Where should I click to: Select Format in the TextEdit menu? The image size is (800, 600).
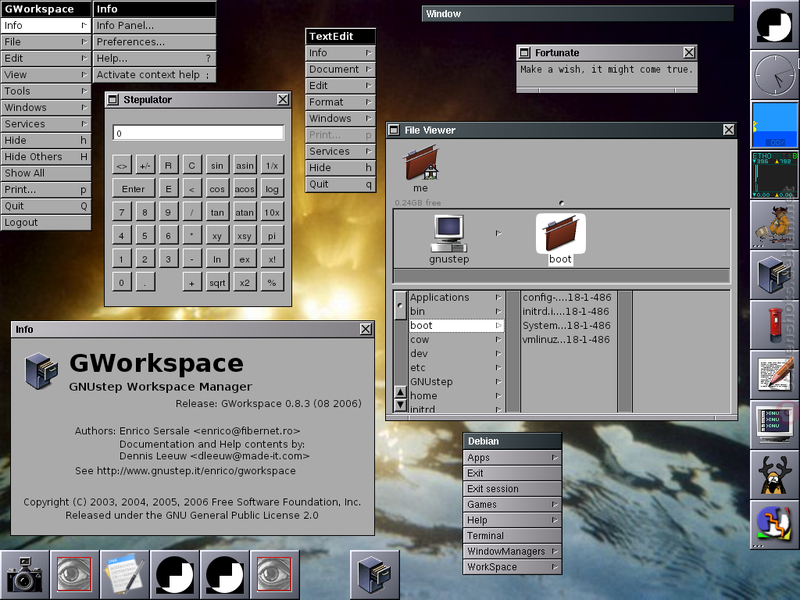pos(340,102)
